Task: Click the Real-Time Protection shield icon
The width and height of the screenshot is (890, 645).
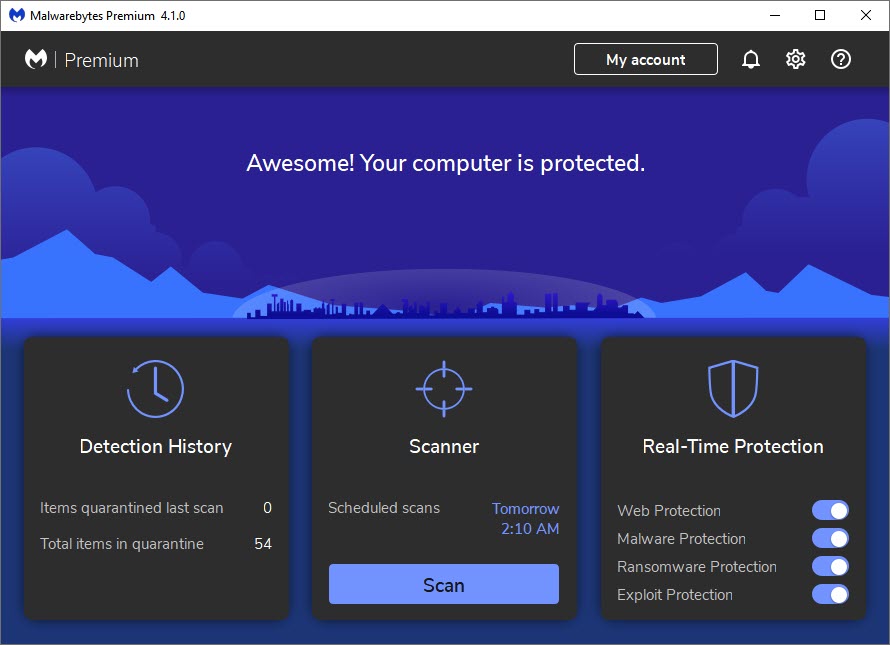Action: [x=733, y=389]
